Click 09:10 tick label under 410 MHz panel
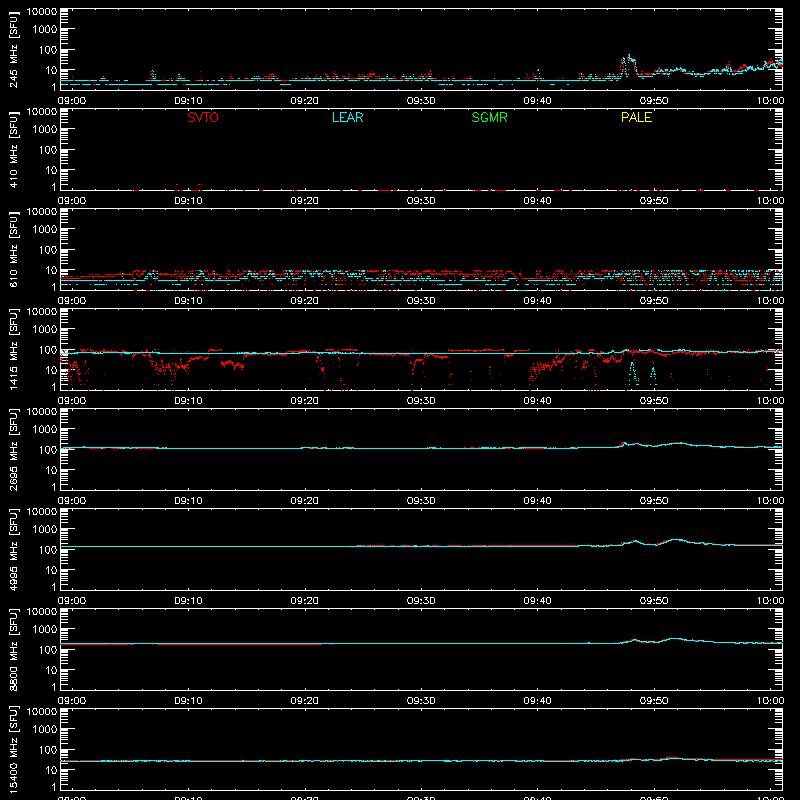 188,201
